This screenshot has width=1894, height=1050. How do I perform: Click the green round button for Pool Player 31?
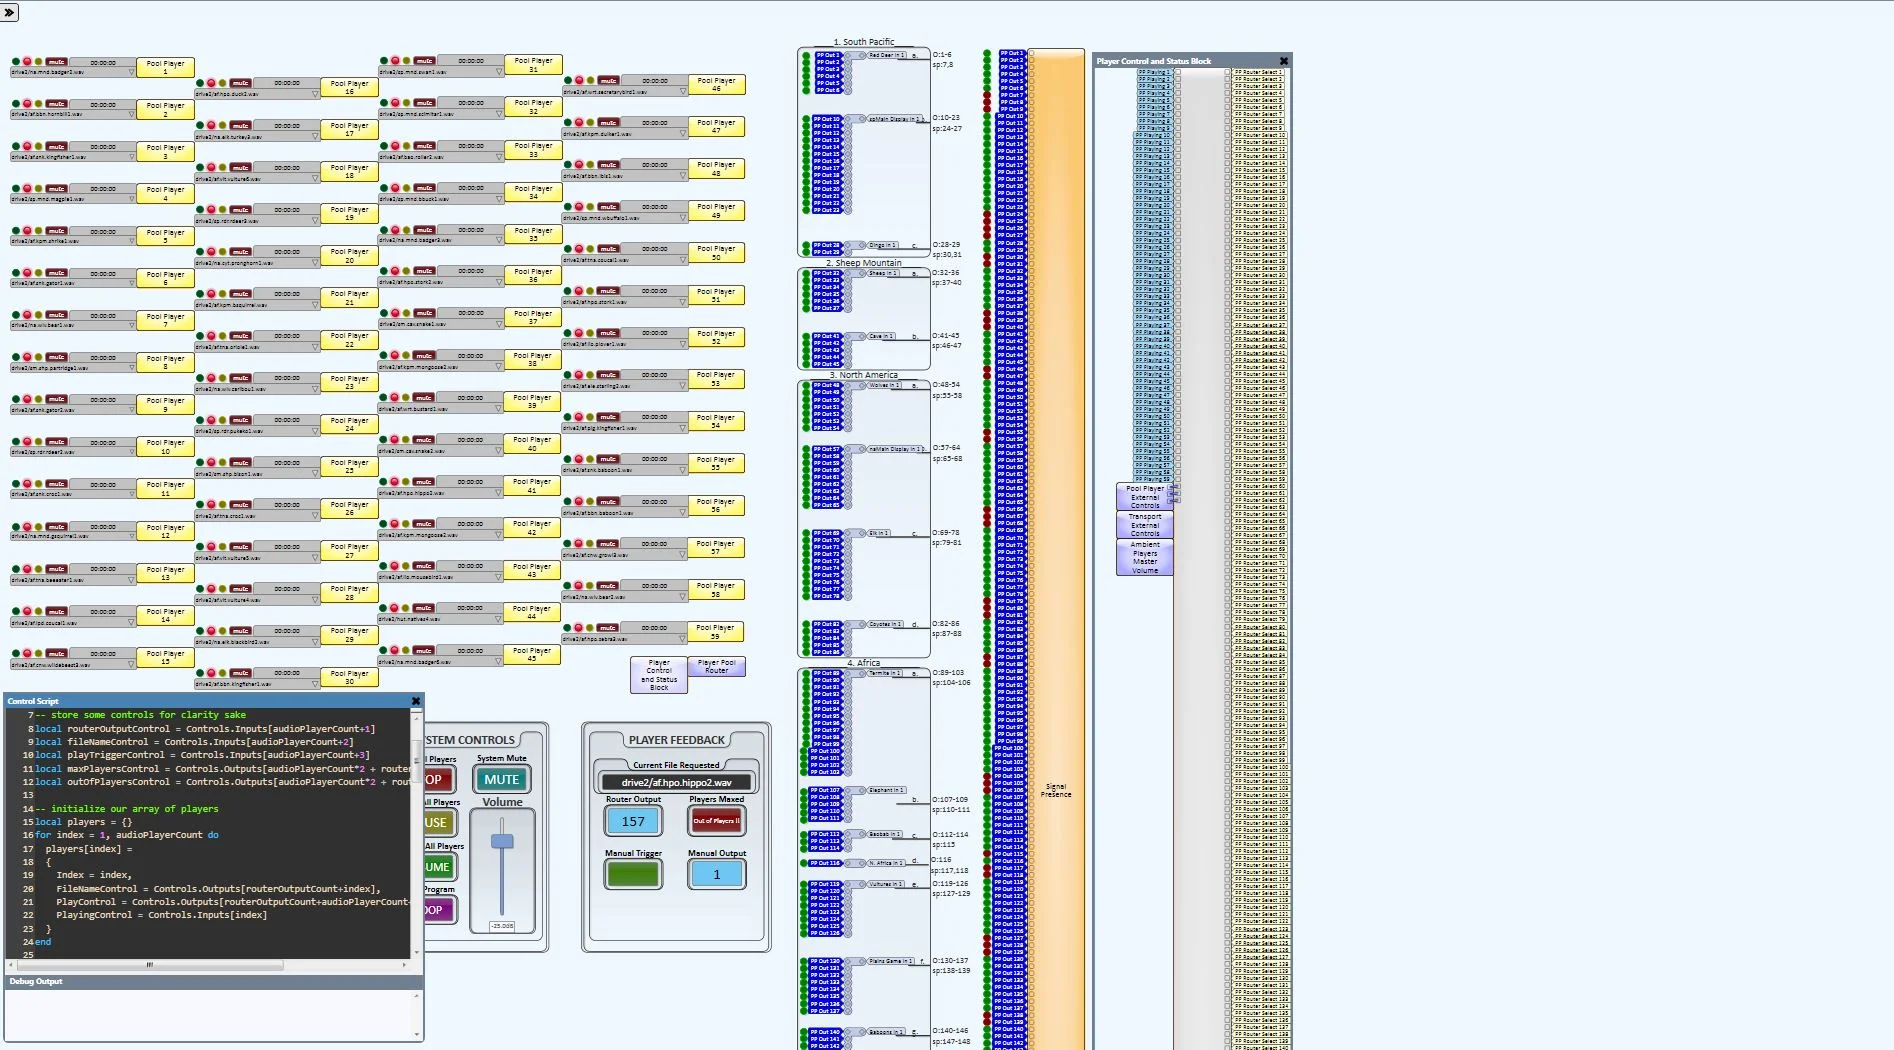384,61
